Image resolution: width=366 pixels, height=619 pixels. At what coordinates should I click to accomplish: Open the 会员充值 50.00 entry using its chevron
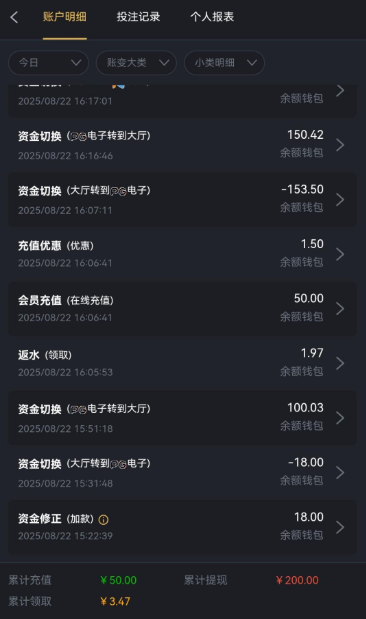tap(340, 308)
